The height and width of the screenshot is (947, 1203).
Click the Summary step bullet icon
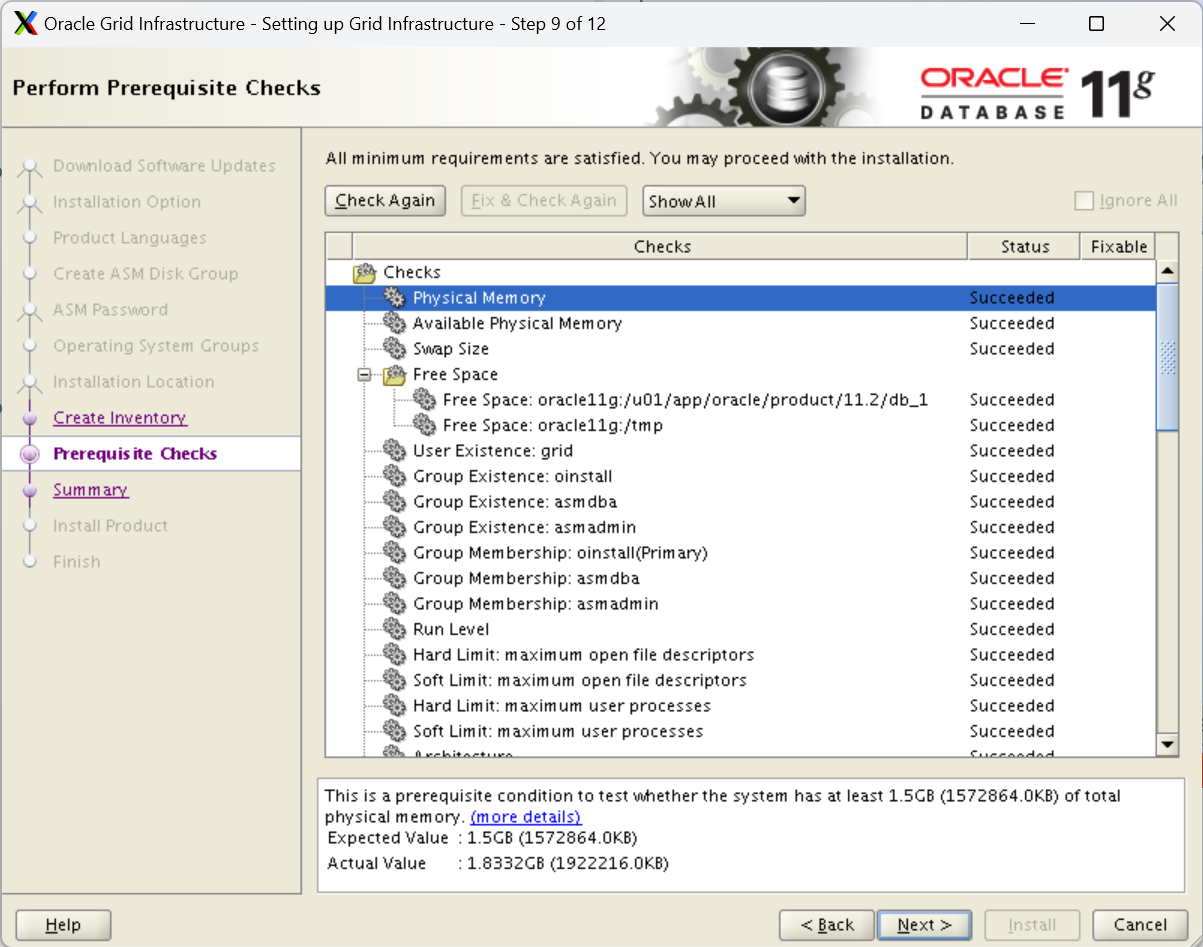(x=31, y=490)
